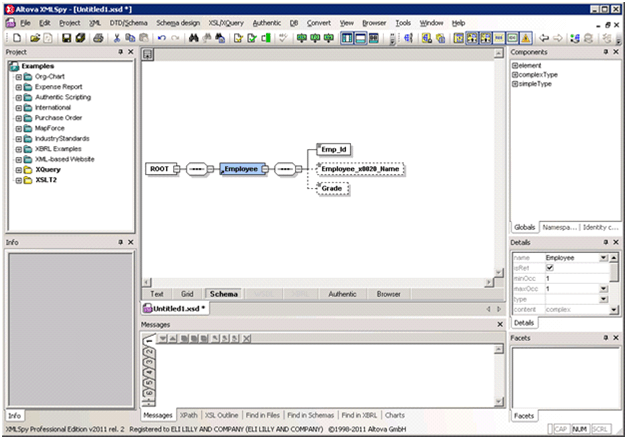627x439 pixels.
Task: Open a file using the folder icon
Action: (35, 38)
